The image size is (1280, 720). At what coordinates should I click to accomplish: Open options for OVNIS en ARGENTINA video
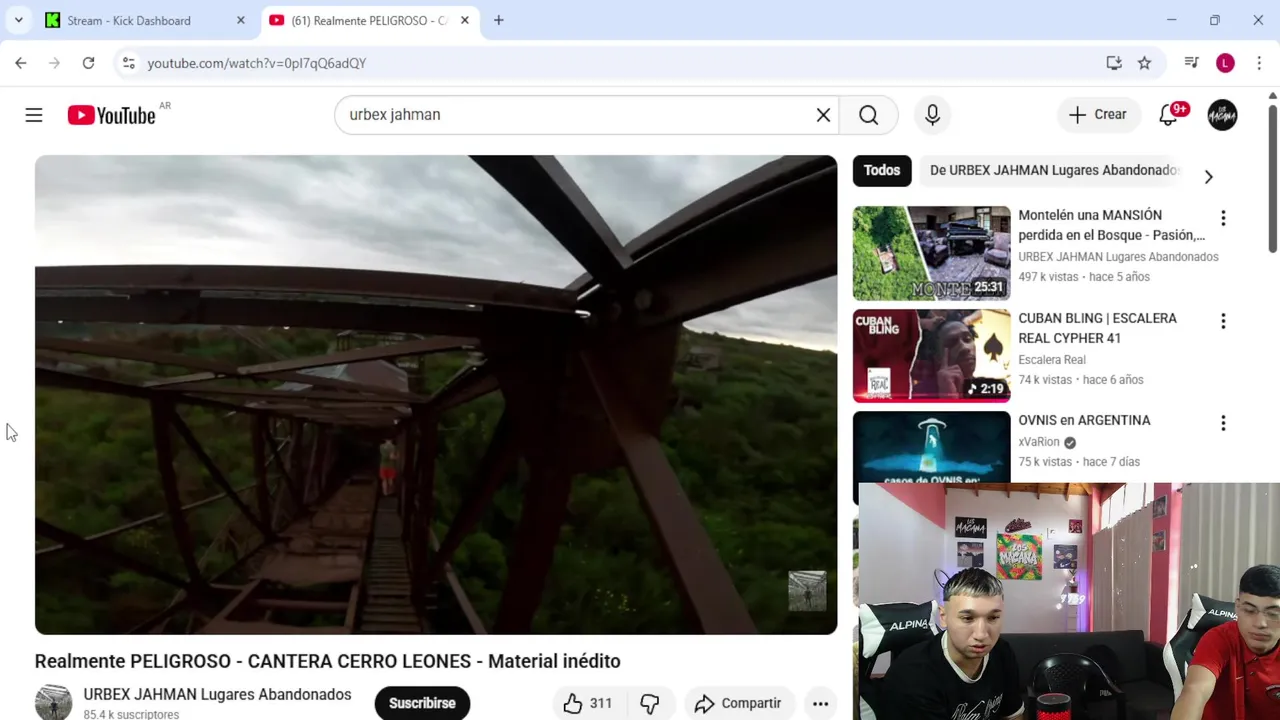pos(1223,423)
